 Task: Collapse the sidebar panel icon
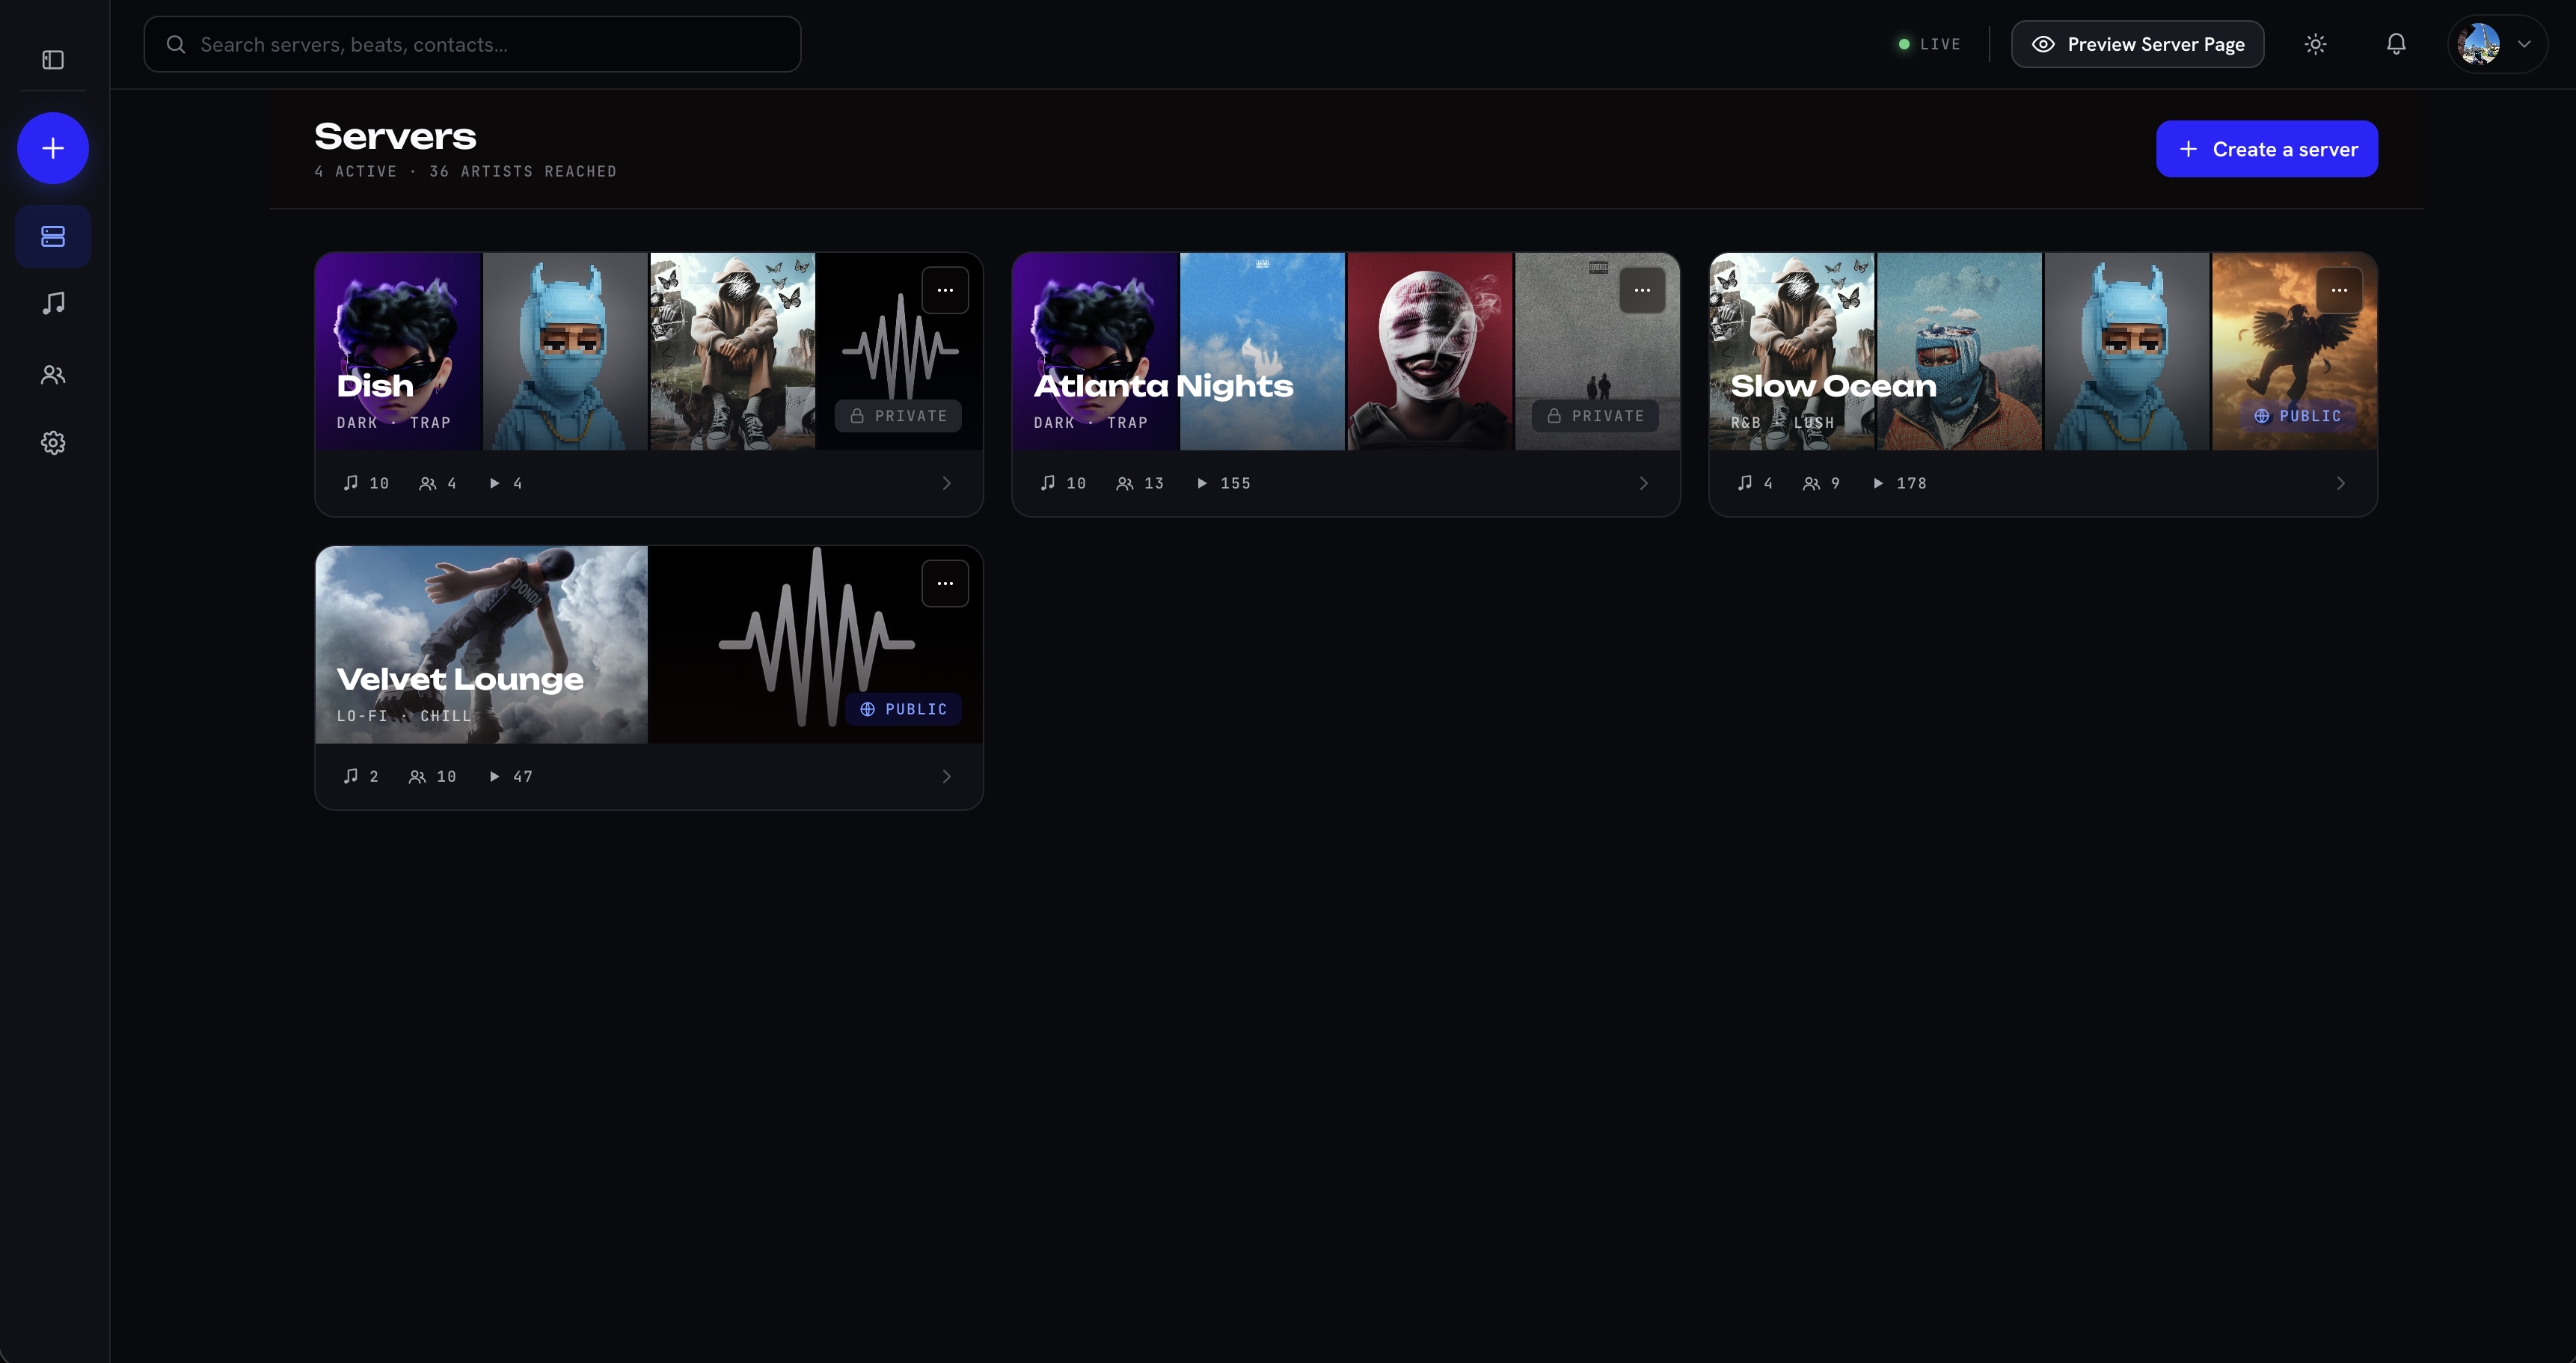[53, 60]
